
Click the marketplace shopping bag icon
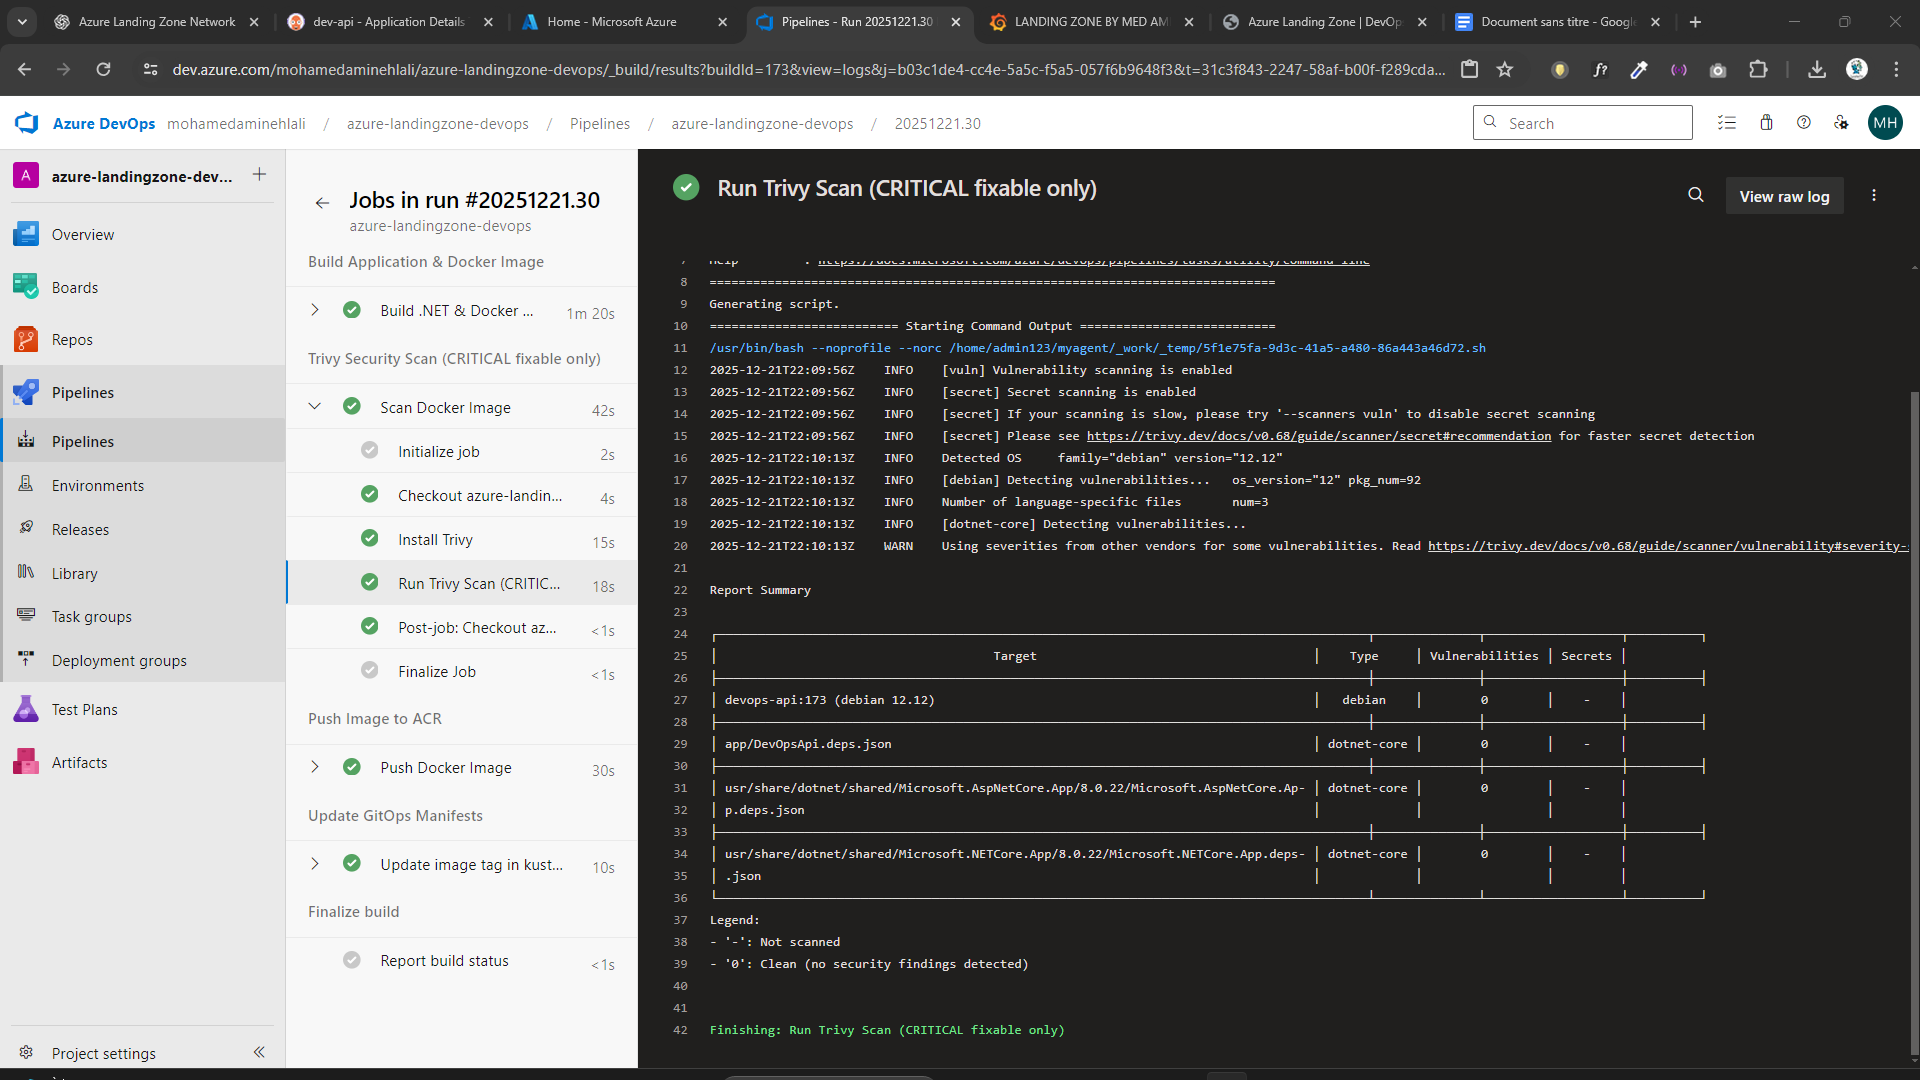click(x=1766, y=123)
